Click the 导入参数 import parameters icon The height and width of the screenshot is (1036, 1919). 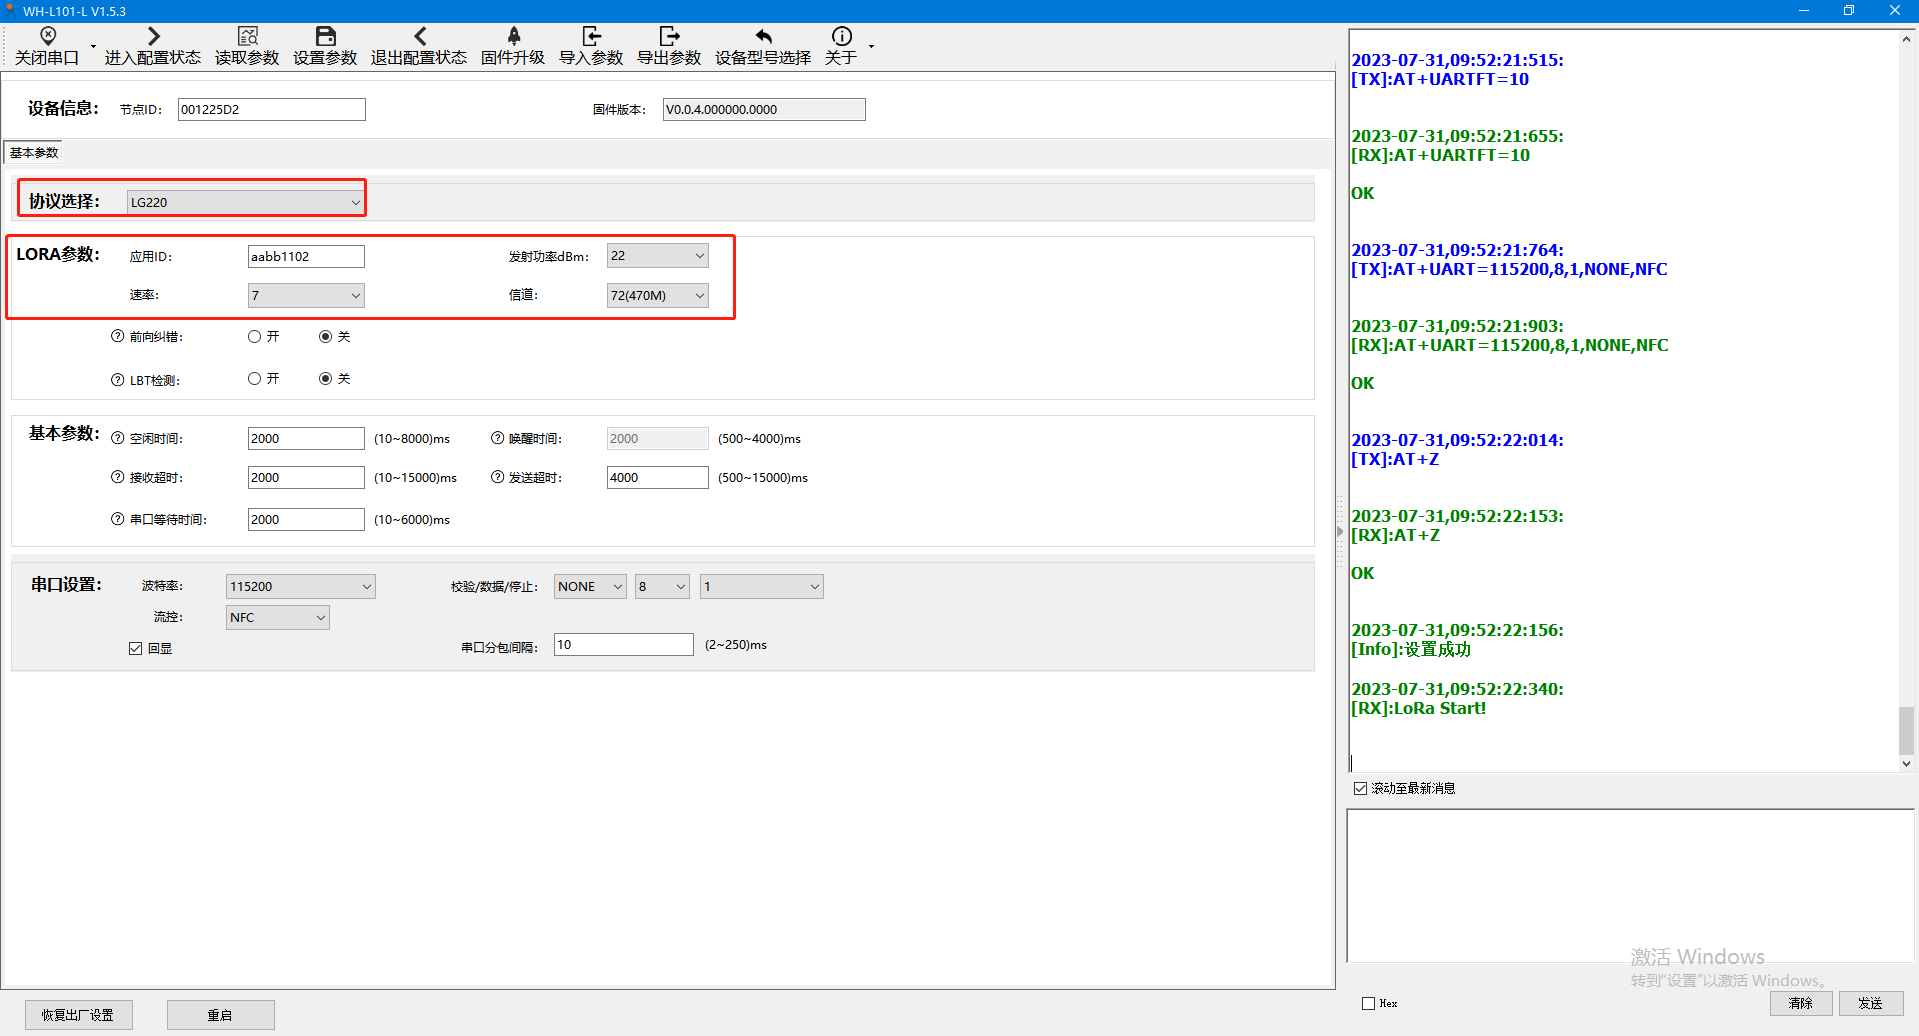pos(591,37)
